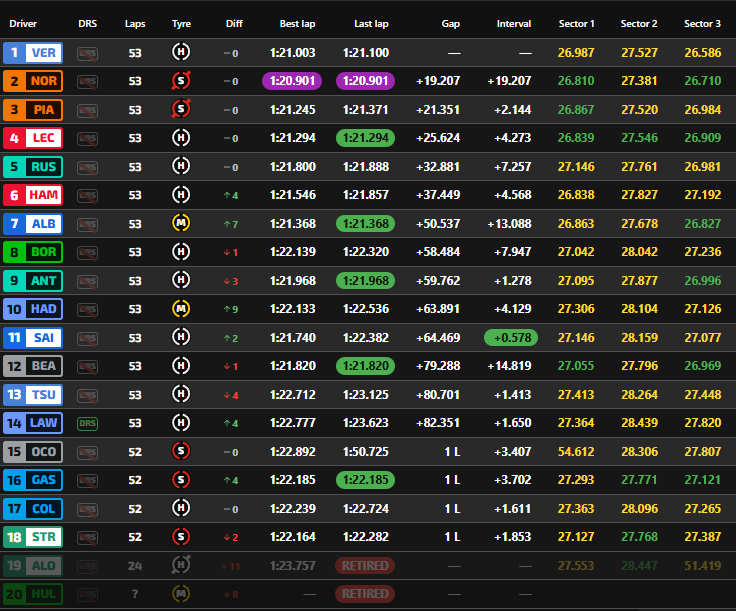Image resolution: width=736 pixels, height=611 pixels.
Task: Click the Sector 1 column header
Action: coord(576,23)
